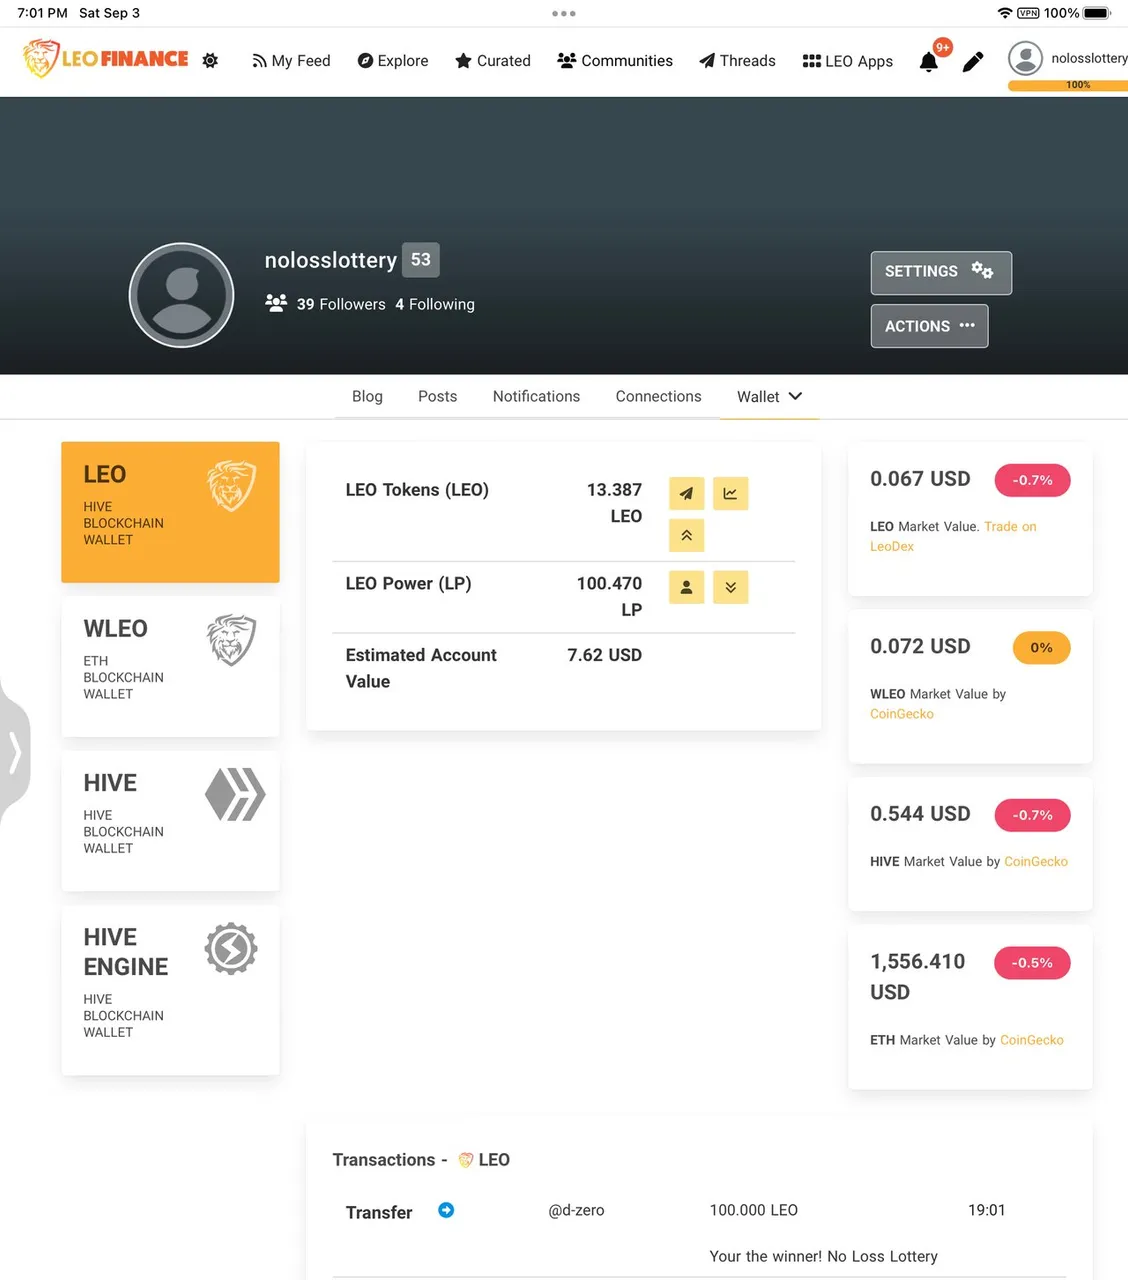The image size is (1128, 1280).
Task: Click the LEO transfer paper-plane icon
Action: pyautogui.click(x=686, y=493)
